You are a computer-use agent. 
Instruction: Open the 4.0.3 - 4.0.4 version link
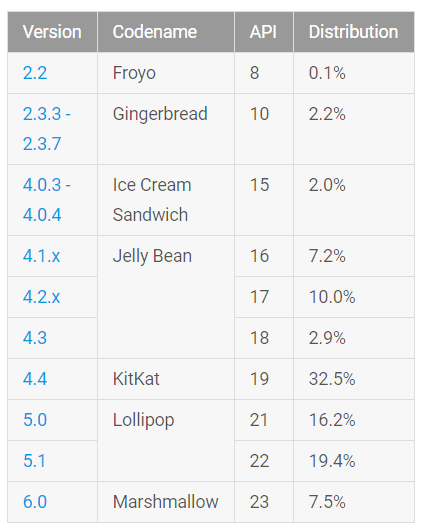click(x=47, y=200)
